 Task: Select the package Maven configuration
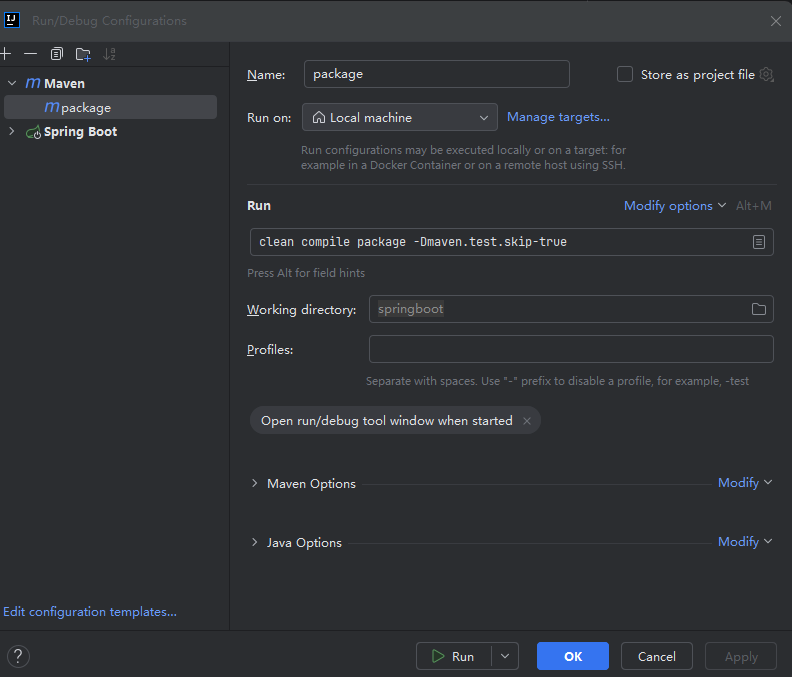coord(111,107)
